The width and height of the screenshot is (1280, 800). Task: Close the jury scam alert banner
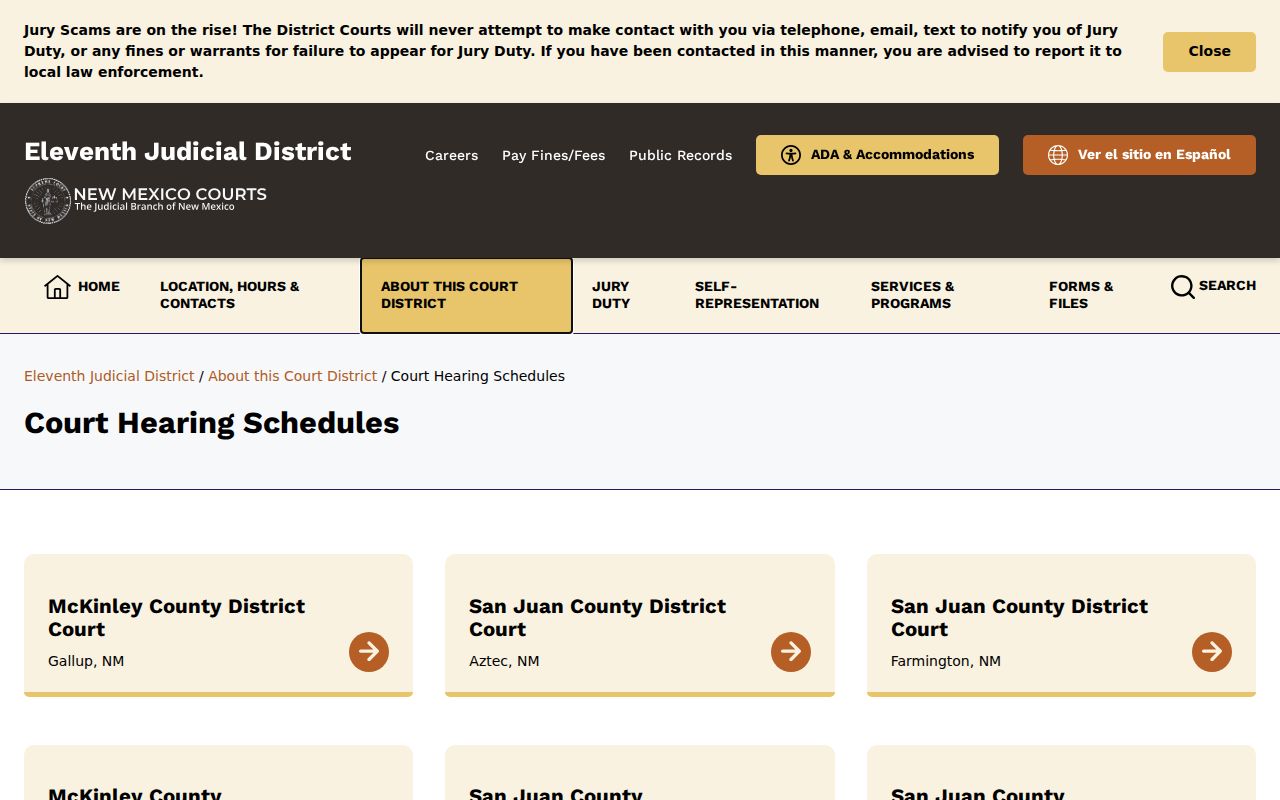click(x=1209, y=52)
